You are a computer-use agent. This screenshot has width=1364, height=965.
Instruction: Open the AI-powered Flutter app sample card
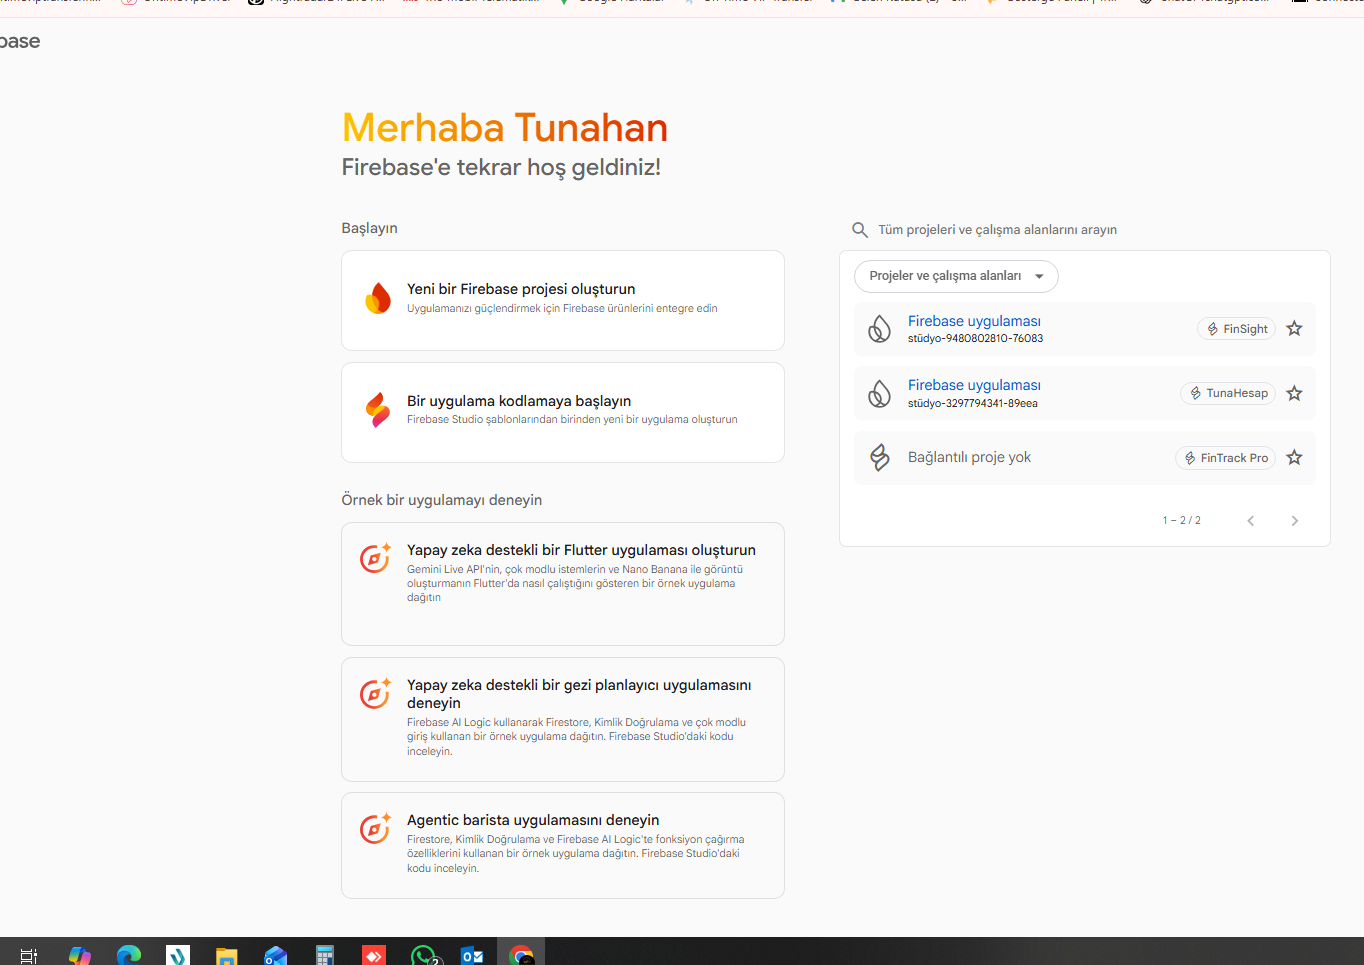[563, 584]
